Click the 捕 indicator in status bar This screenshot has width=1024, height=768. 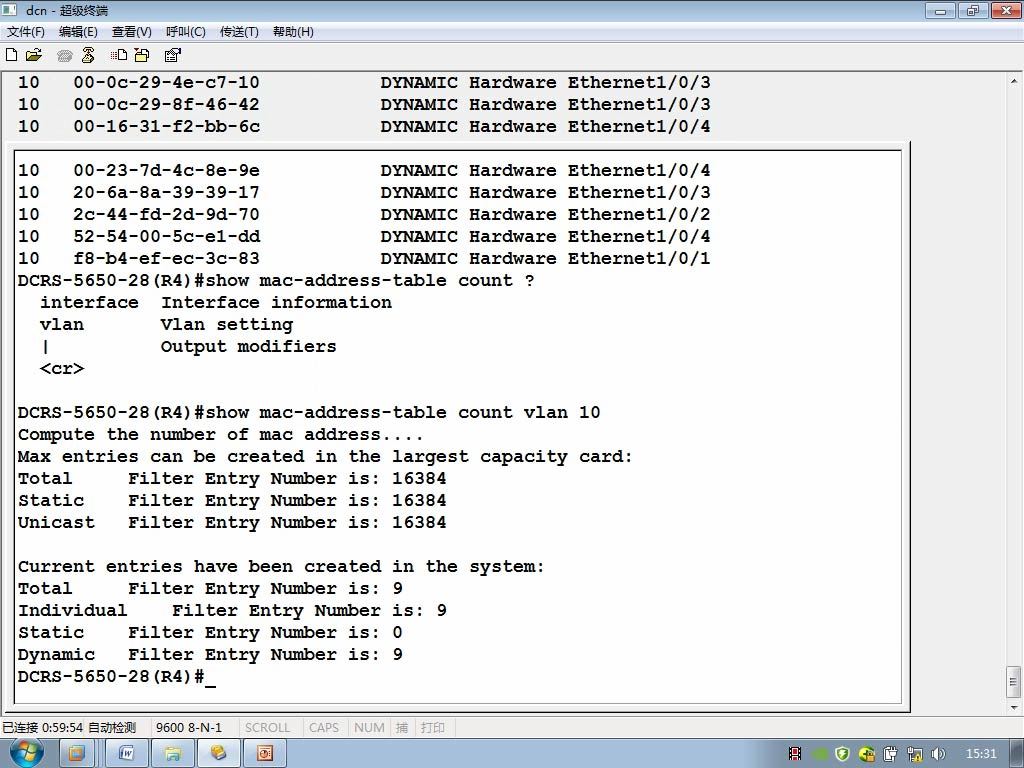pyautogui.click(x=402, y=727)
